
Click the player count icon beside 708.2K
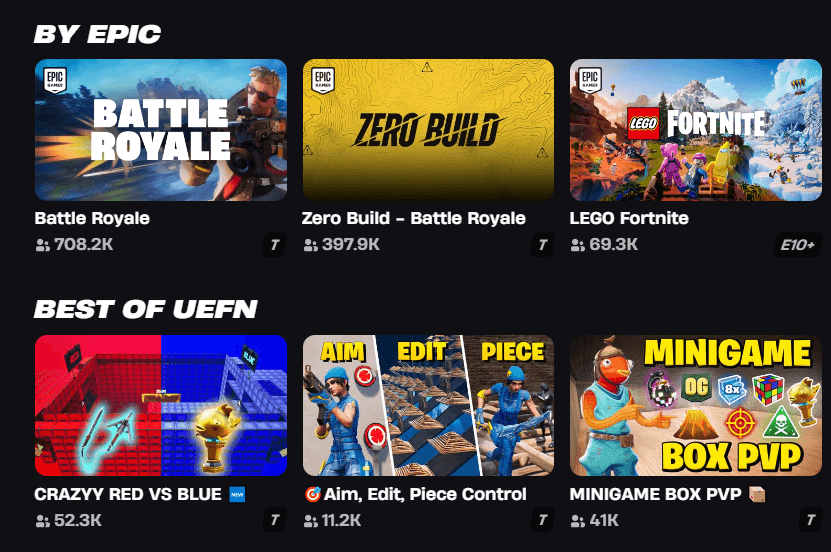(x=42, y=245)
